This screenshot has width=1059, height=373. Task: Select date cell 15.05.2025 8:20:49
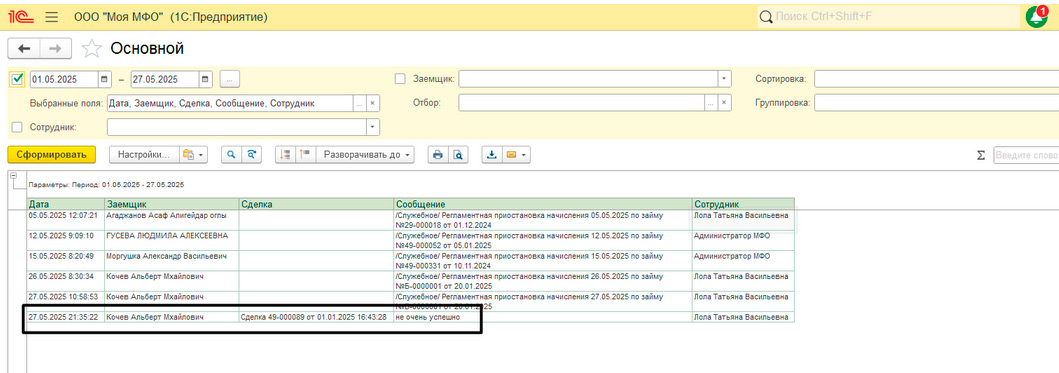66,261
